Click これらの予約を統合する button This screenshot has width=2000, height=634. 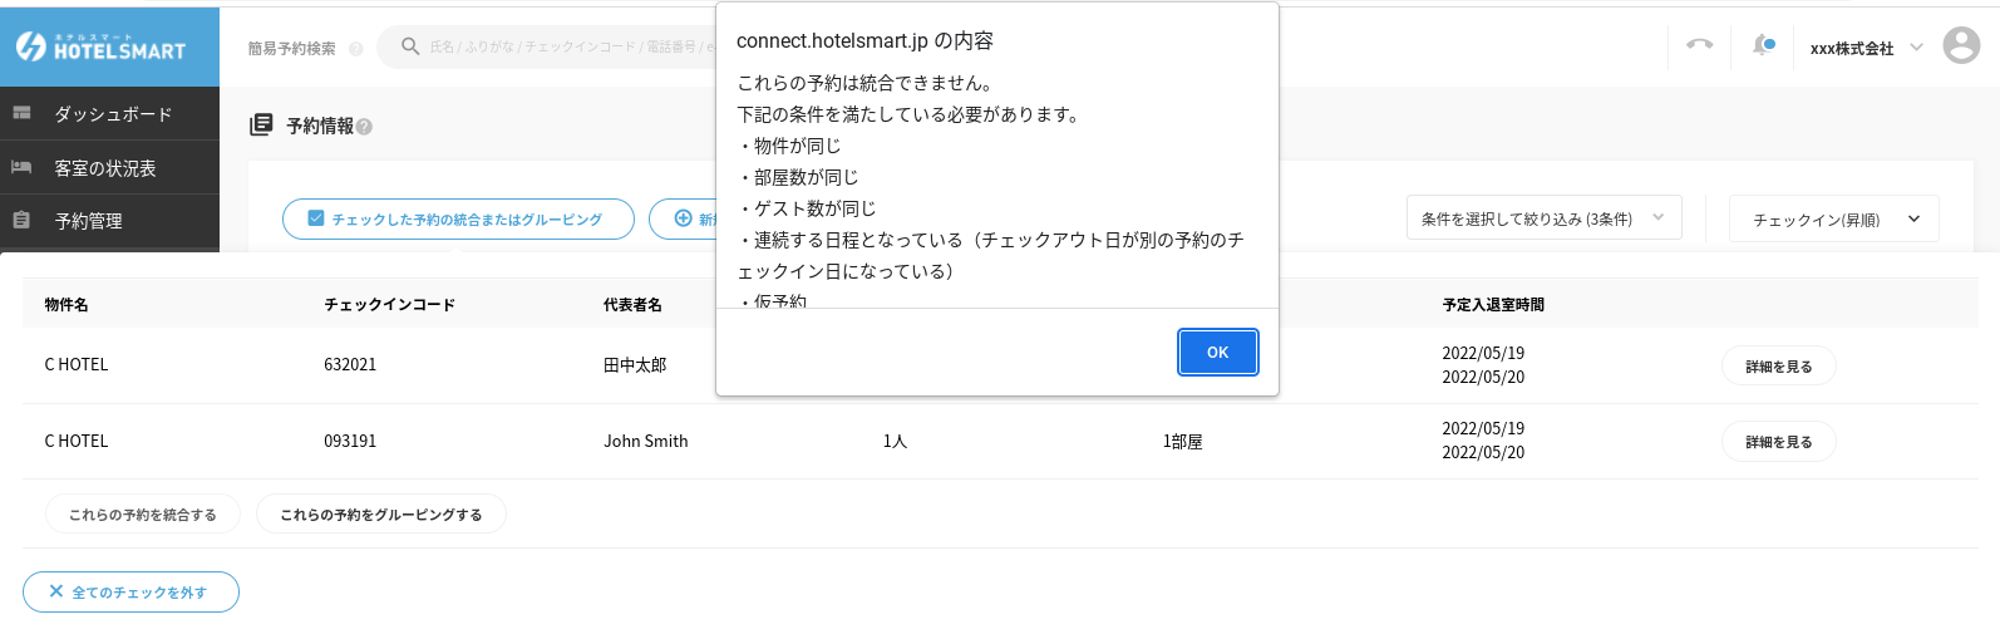[x=143, y=515]
